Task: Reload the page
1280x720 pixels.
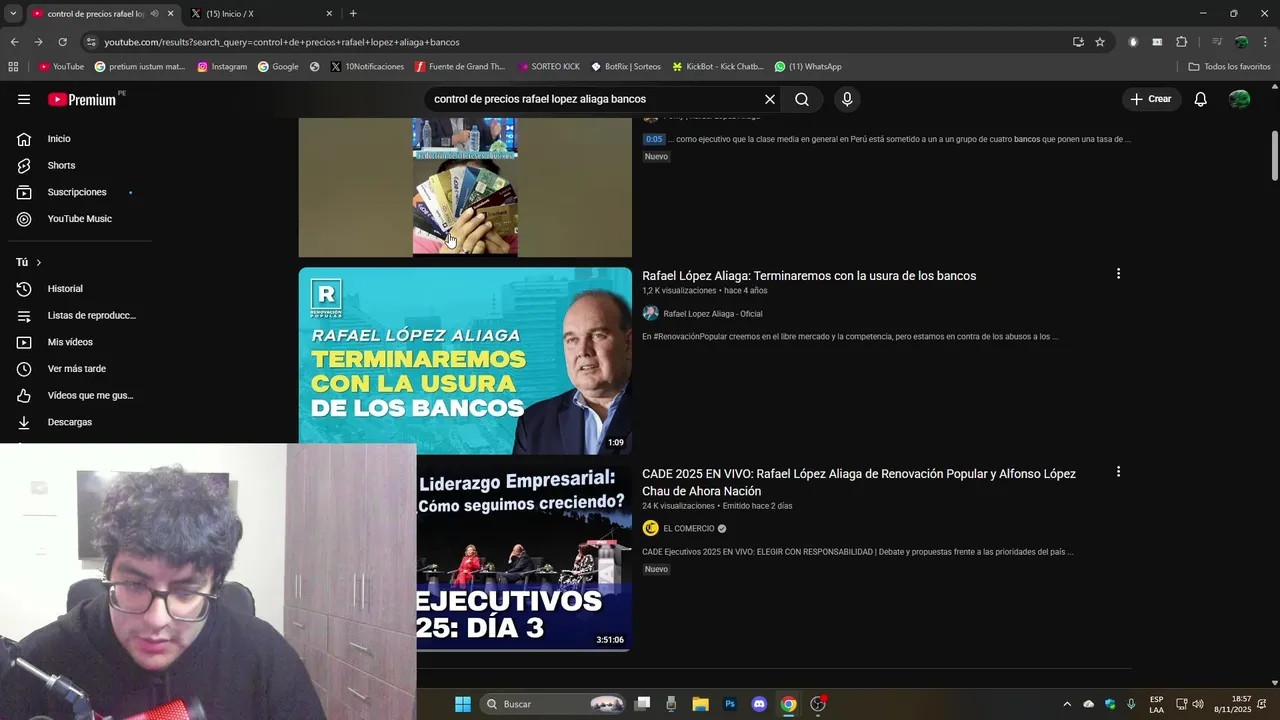Action: pos(62,42)
